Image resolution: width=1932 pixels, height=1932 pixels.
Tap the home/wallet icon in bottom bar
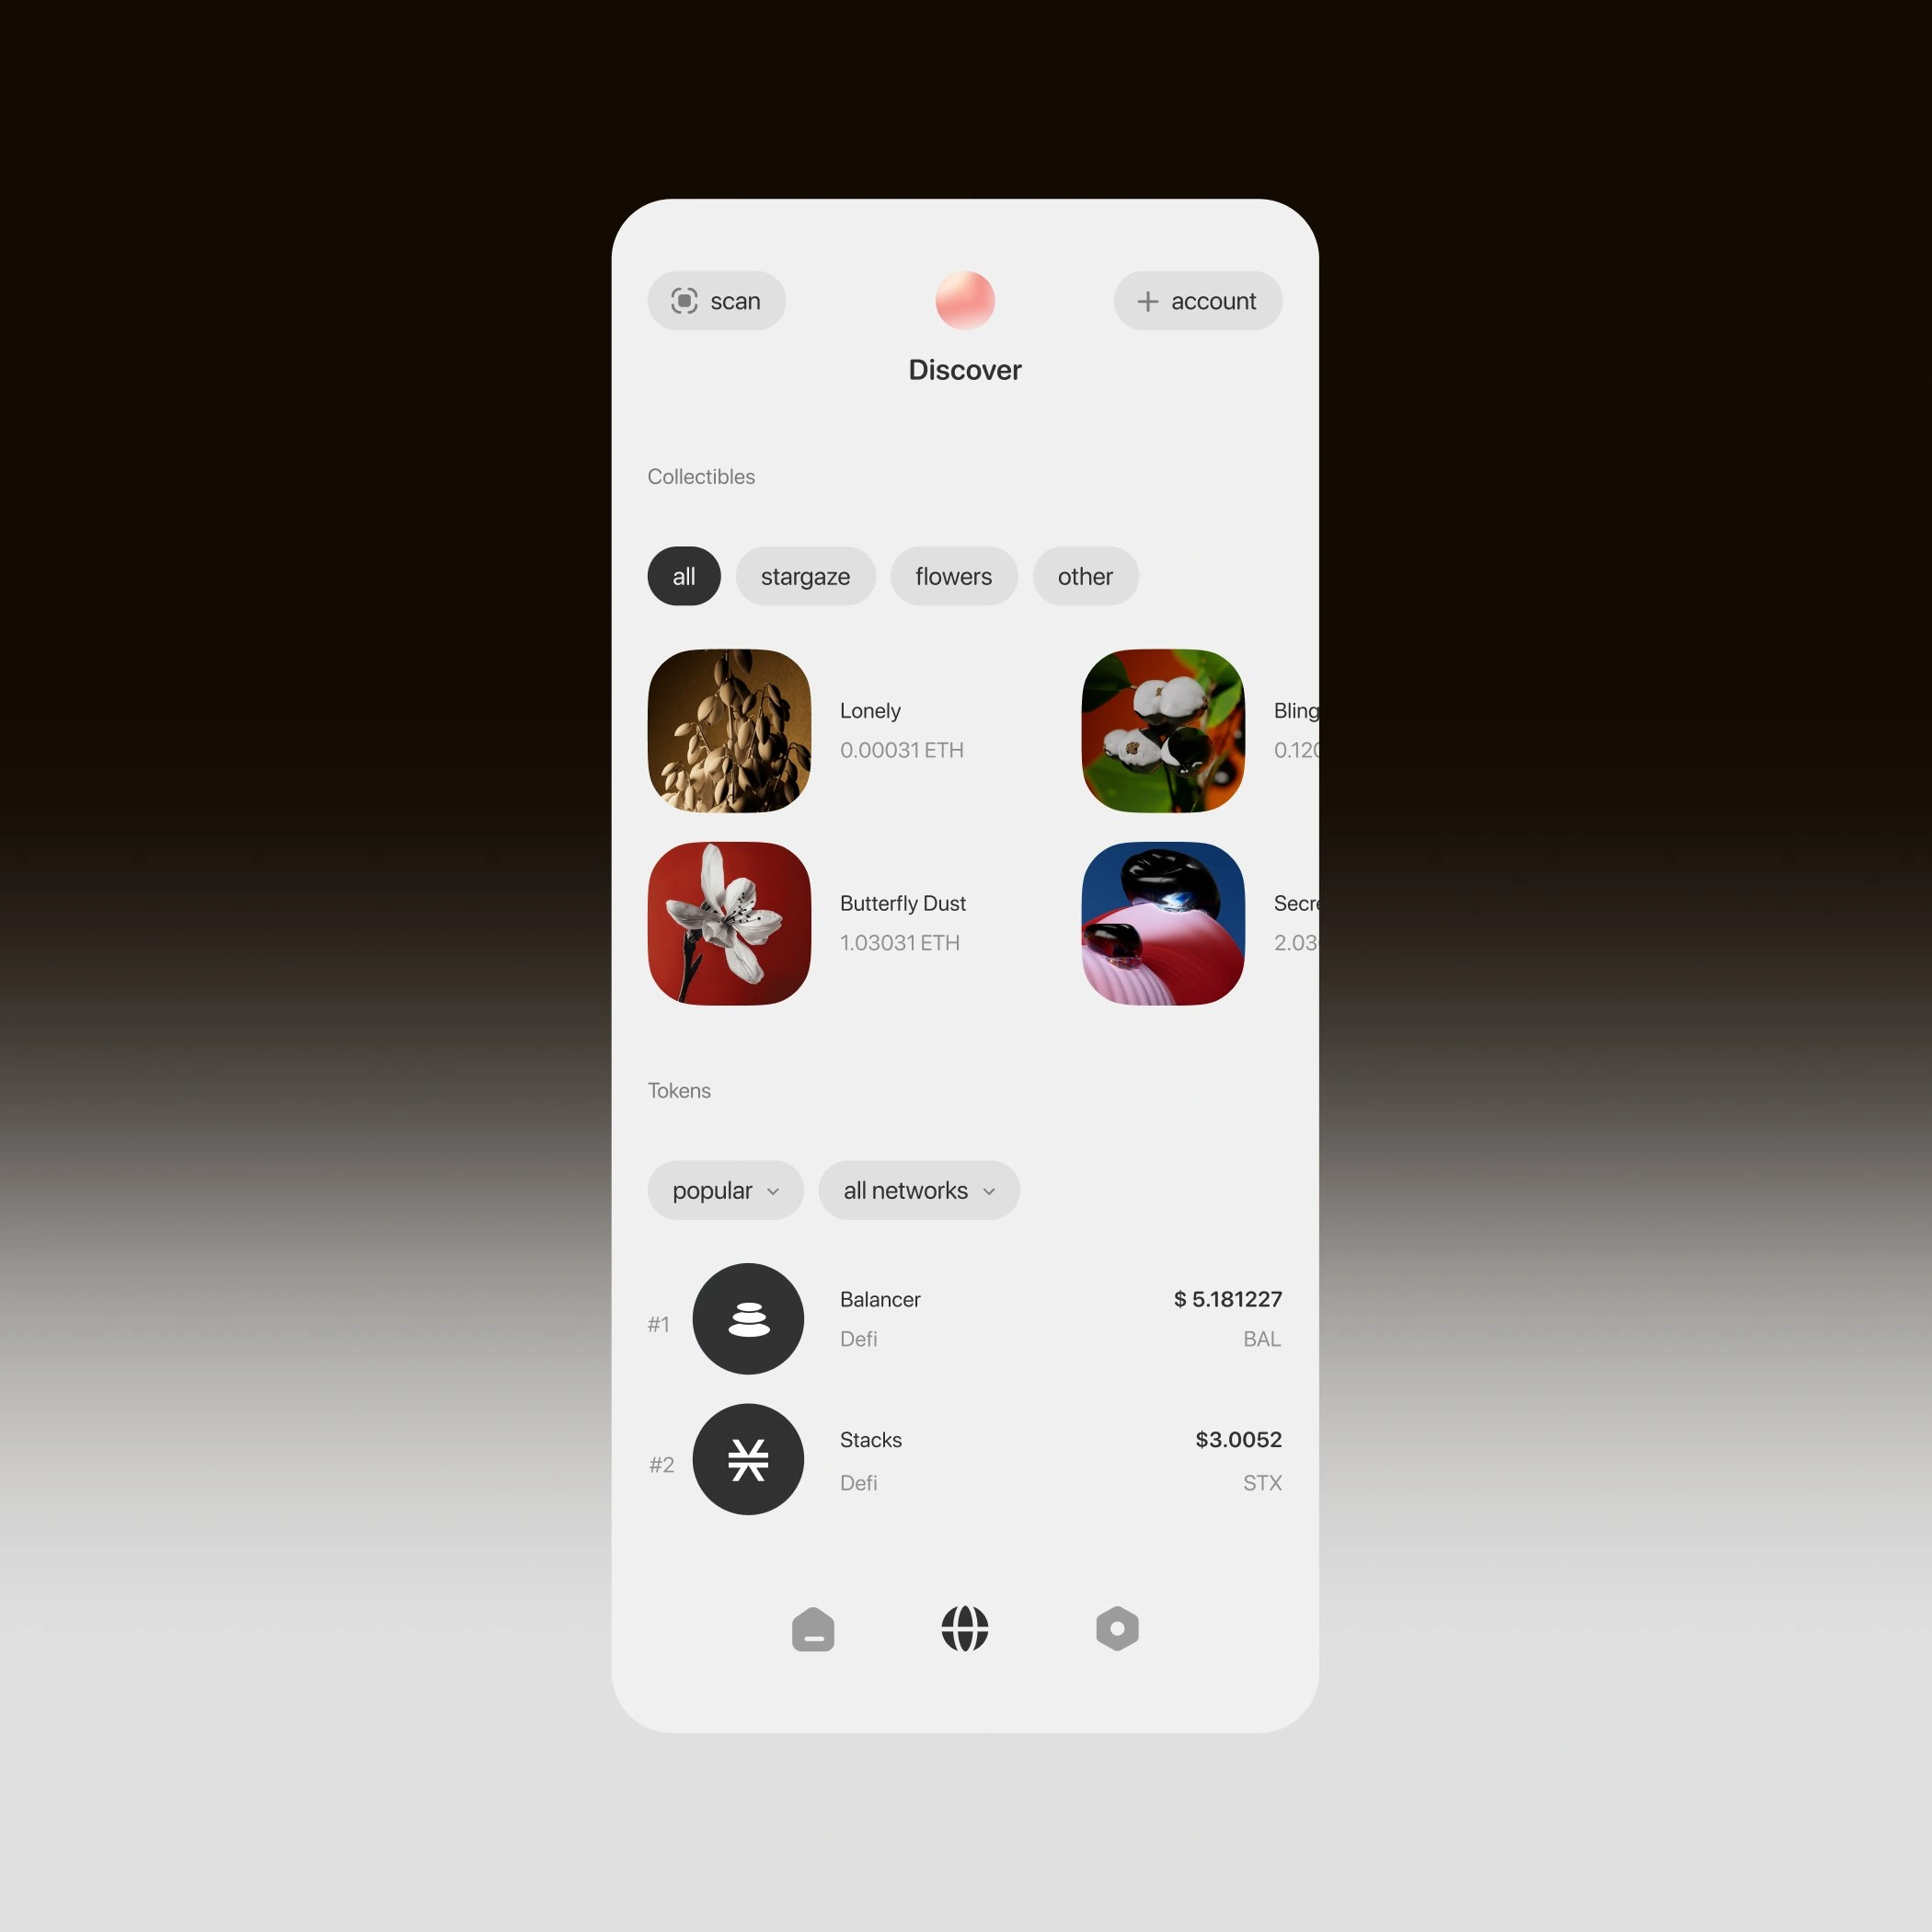[x=811, y=1629]
